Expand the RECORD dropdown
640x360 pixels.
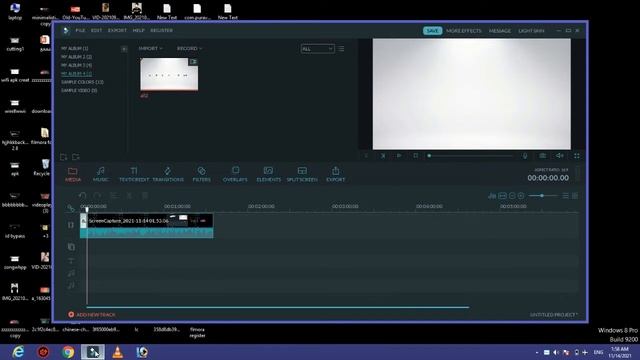coord(189,49)
